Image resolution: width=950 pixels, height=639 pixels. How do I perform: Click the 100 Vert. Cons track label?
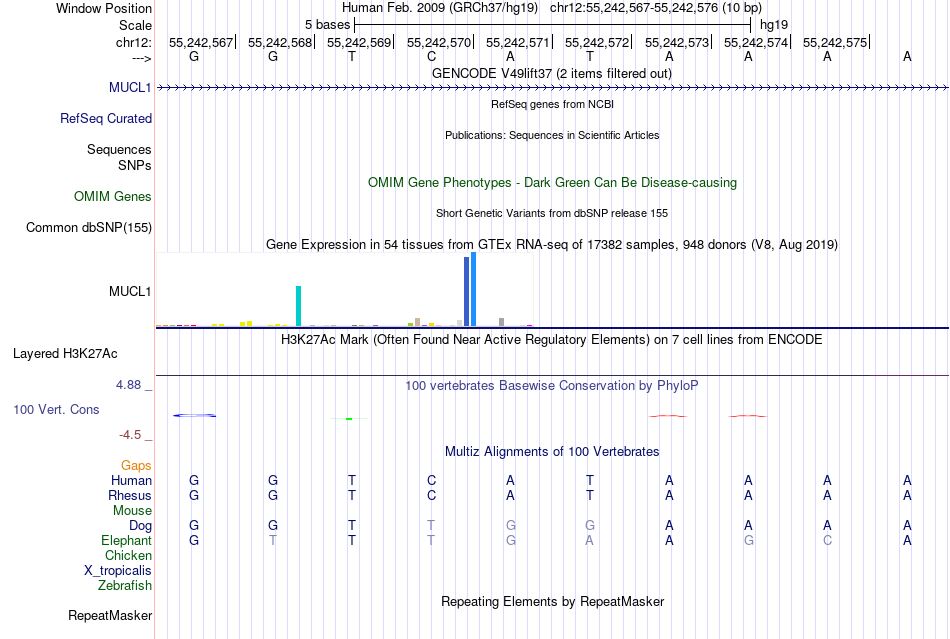(x=56, y=409)
